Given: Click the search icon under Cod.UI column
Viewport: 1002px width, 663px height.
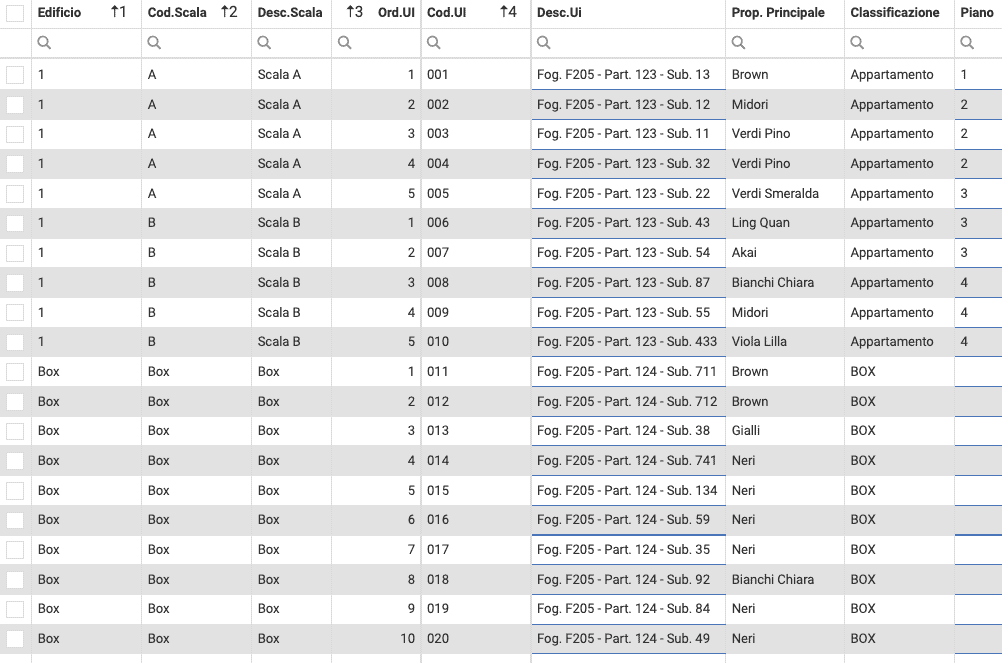Looking at the screenshot, I should click(433, 43).
